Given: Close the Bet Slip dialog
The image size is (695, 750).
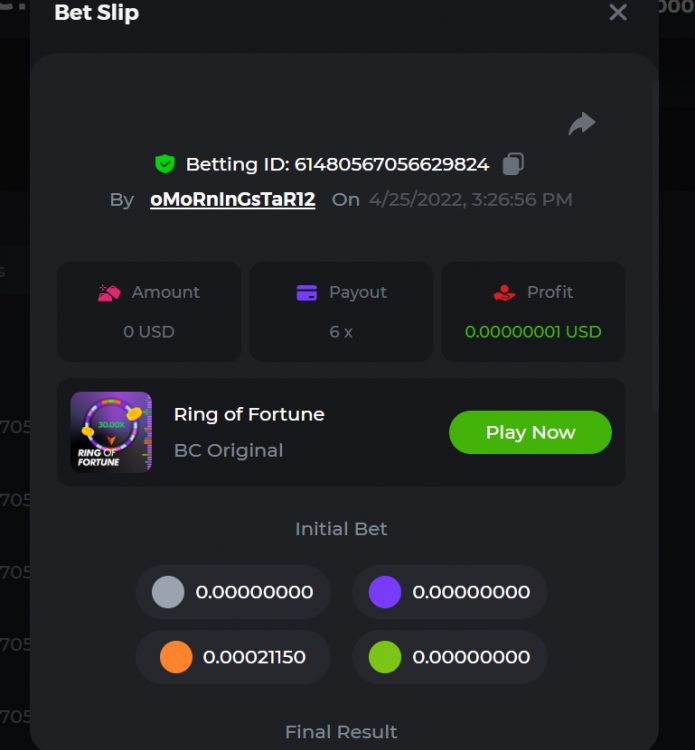Looking at the screenshot, I should pyautogui.click(x=618, y=13).
